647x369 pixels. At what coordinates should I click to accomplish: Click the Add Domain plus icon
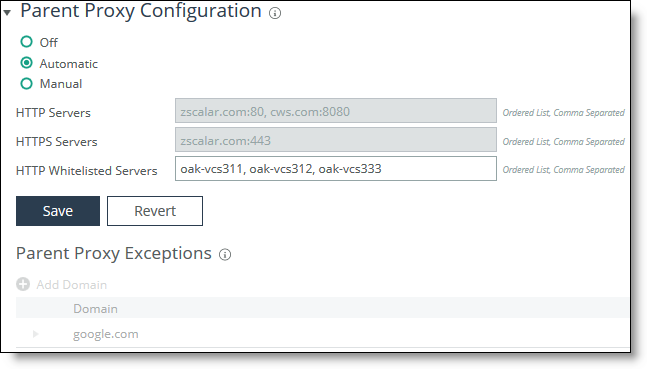[23, 284]
